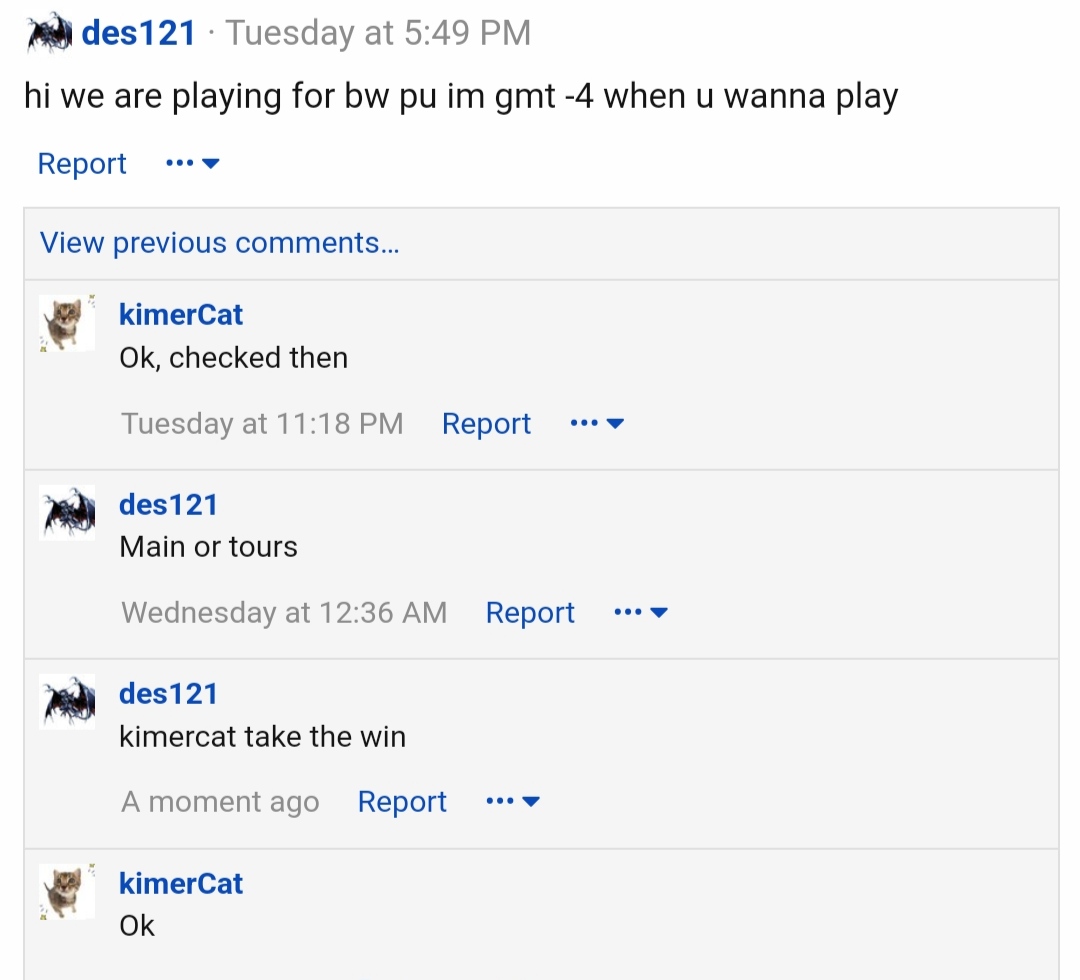This screenshot has height=980, width=1080.
Task: Click des121 username above 'kimercat take the win'
Action: click(x=168, y=694)
